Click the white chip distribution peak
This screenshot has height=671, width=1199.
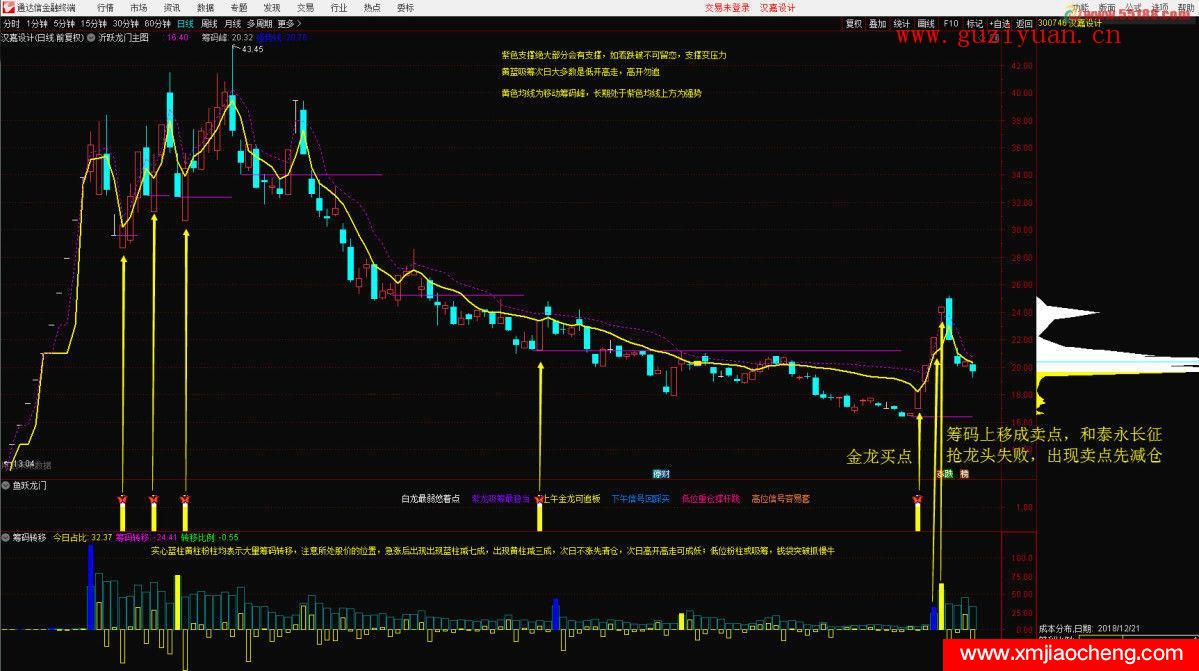(x=1080, y=312)
